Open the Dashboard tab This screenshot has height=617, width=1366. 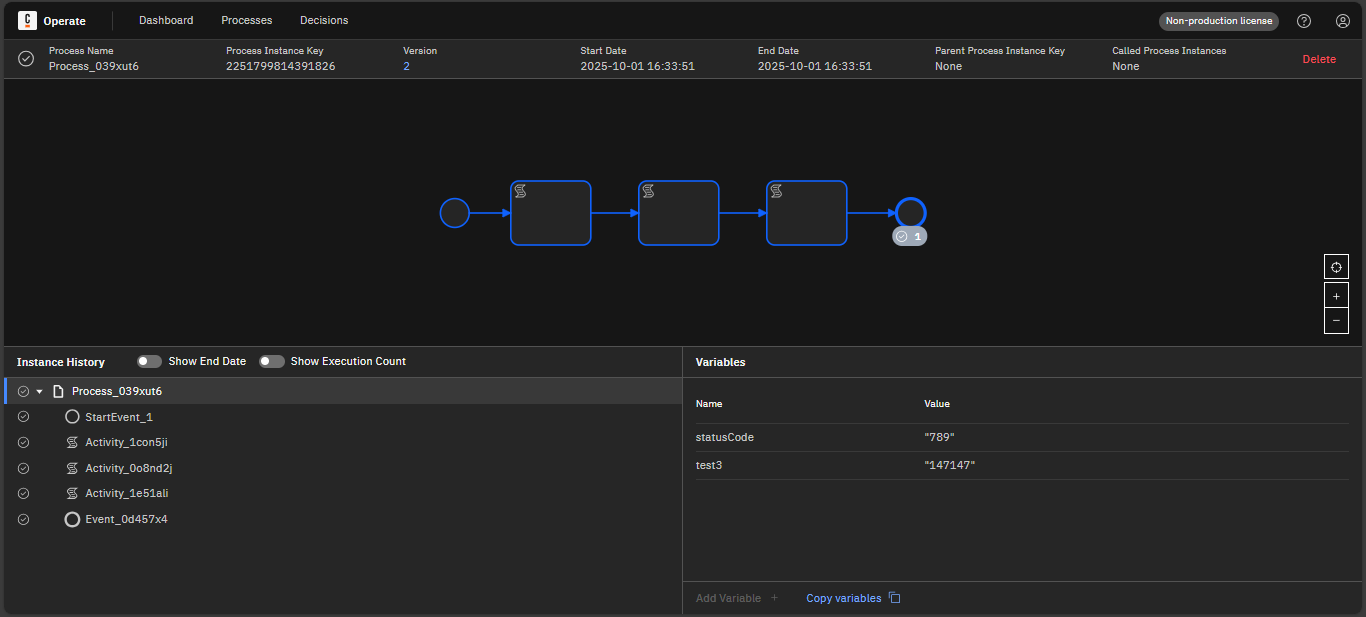point(166,20)
